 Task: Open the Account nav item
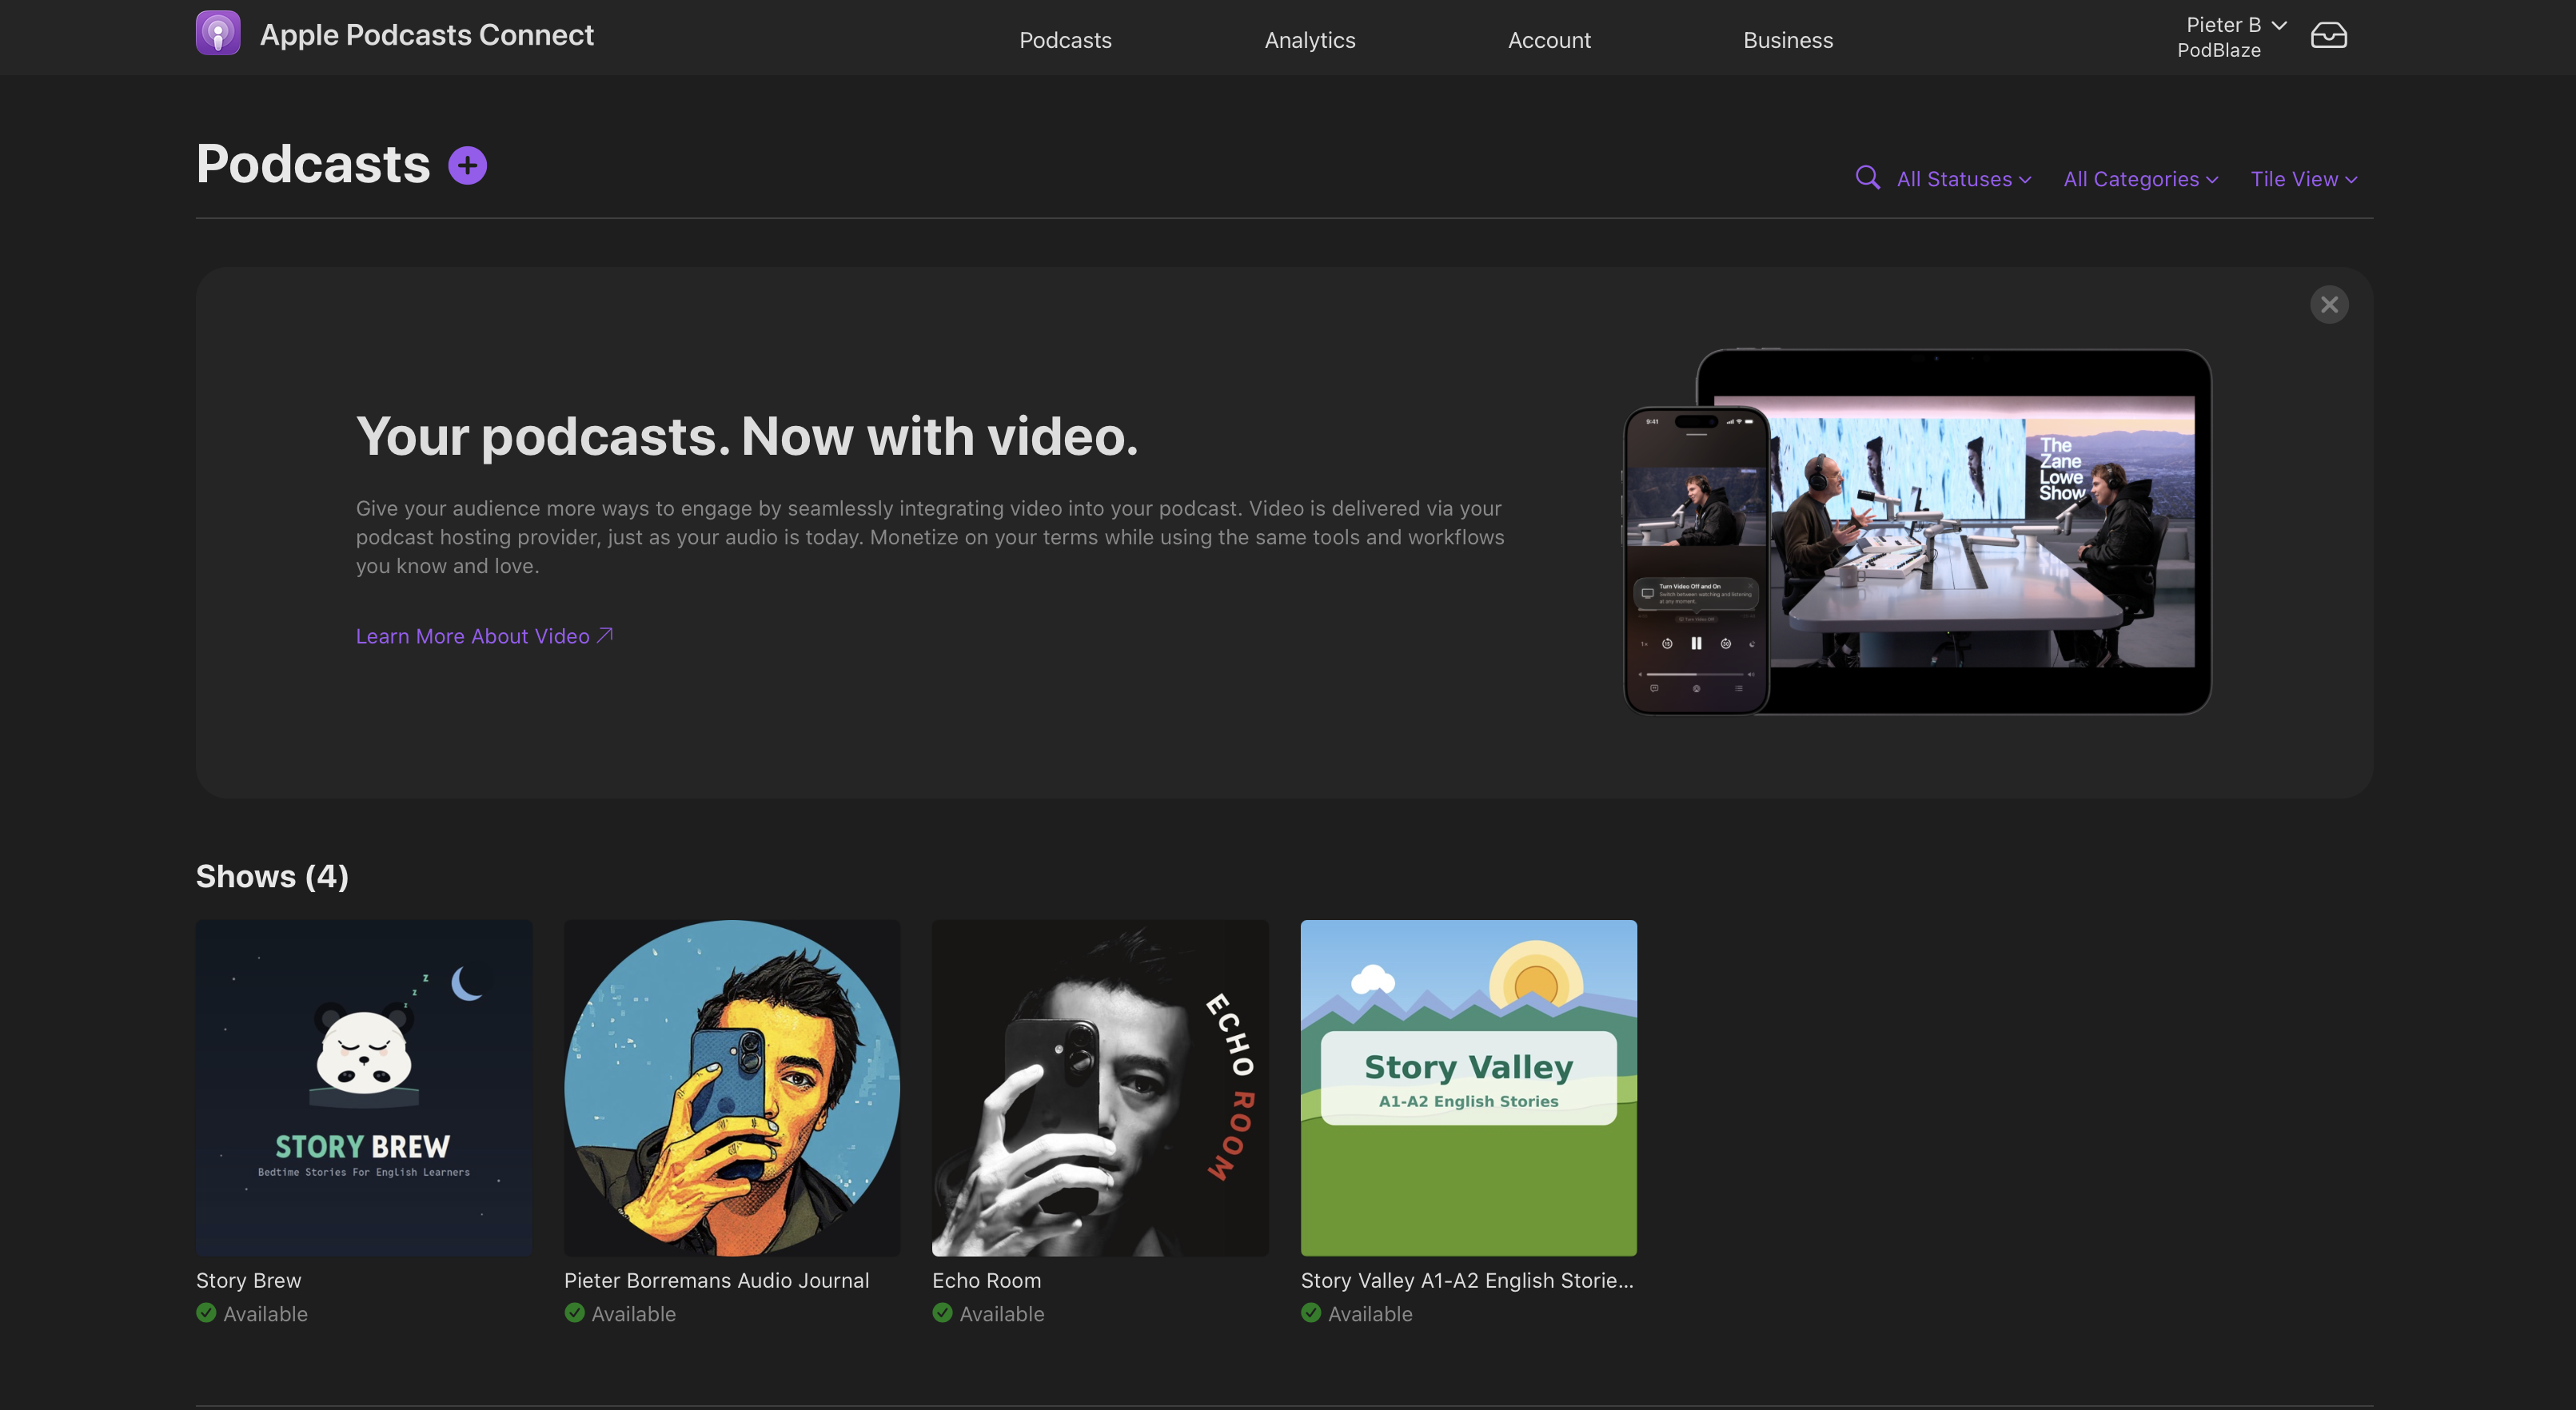click(x=1549, y=40)
